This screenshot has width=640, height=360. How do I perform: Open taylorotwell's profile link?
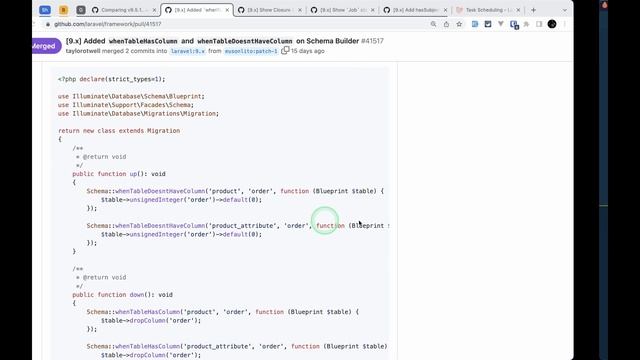[x=83, y=51]
